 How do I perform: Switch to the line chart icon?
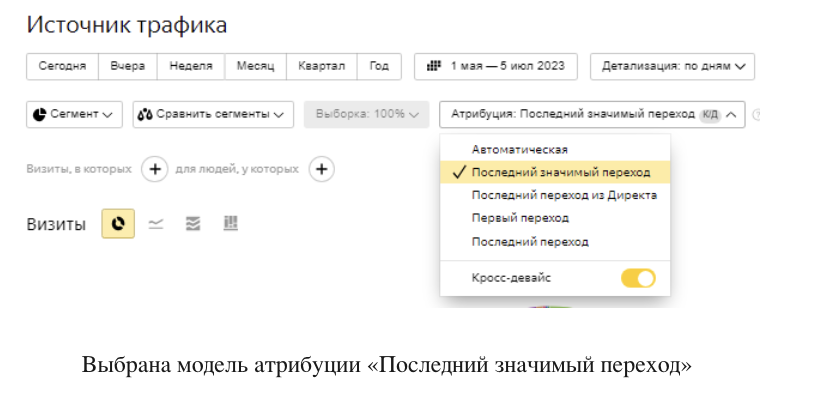[156, 224]
